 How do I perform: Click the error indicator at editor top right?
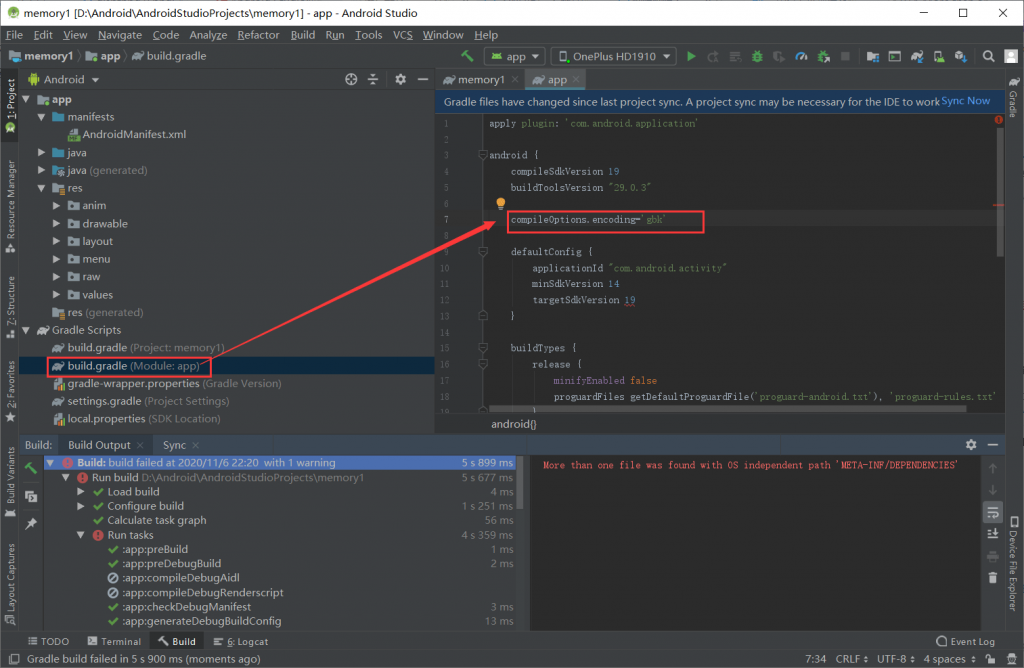click(999, 120)
